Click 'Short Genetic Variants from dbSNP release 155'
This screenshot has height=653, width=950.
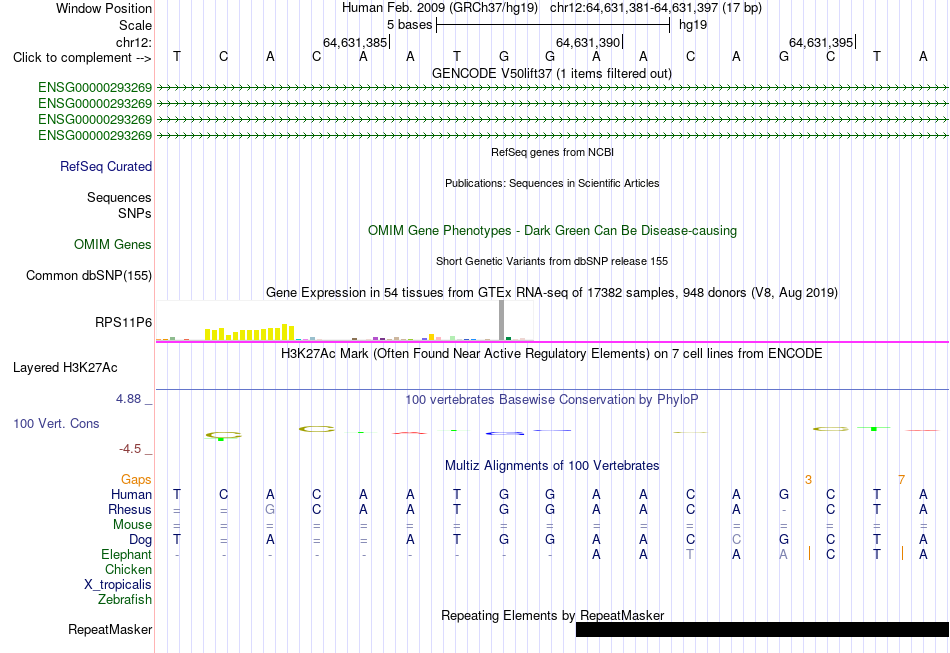[x=552, y=261]
